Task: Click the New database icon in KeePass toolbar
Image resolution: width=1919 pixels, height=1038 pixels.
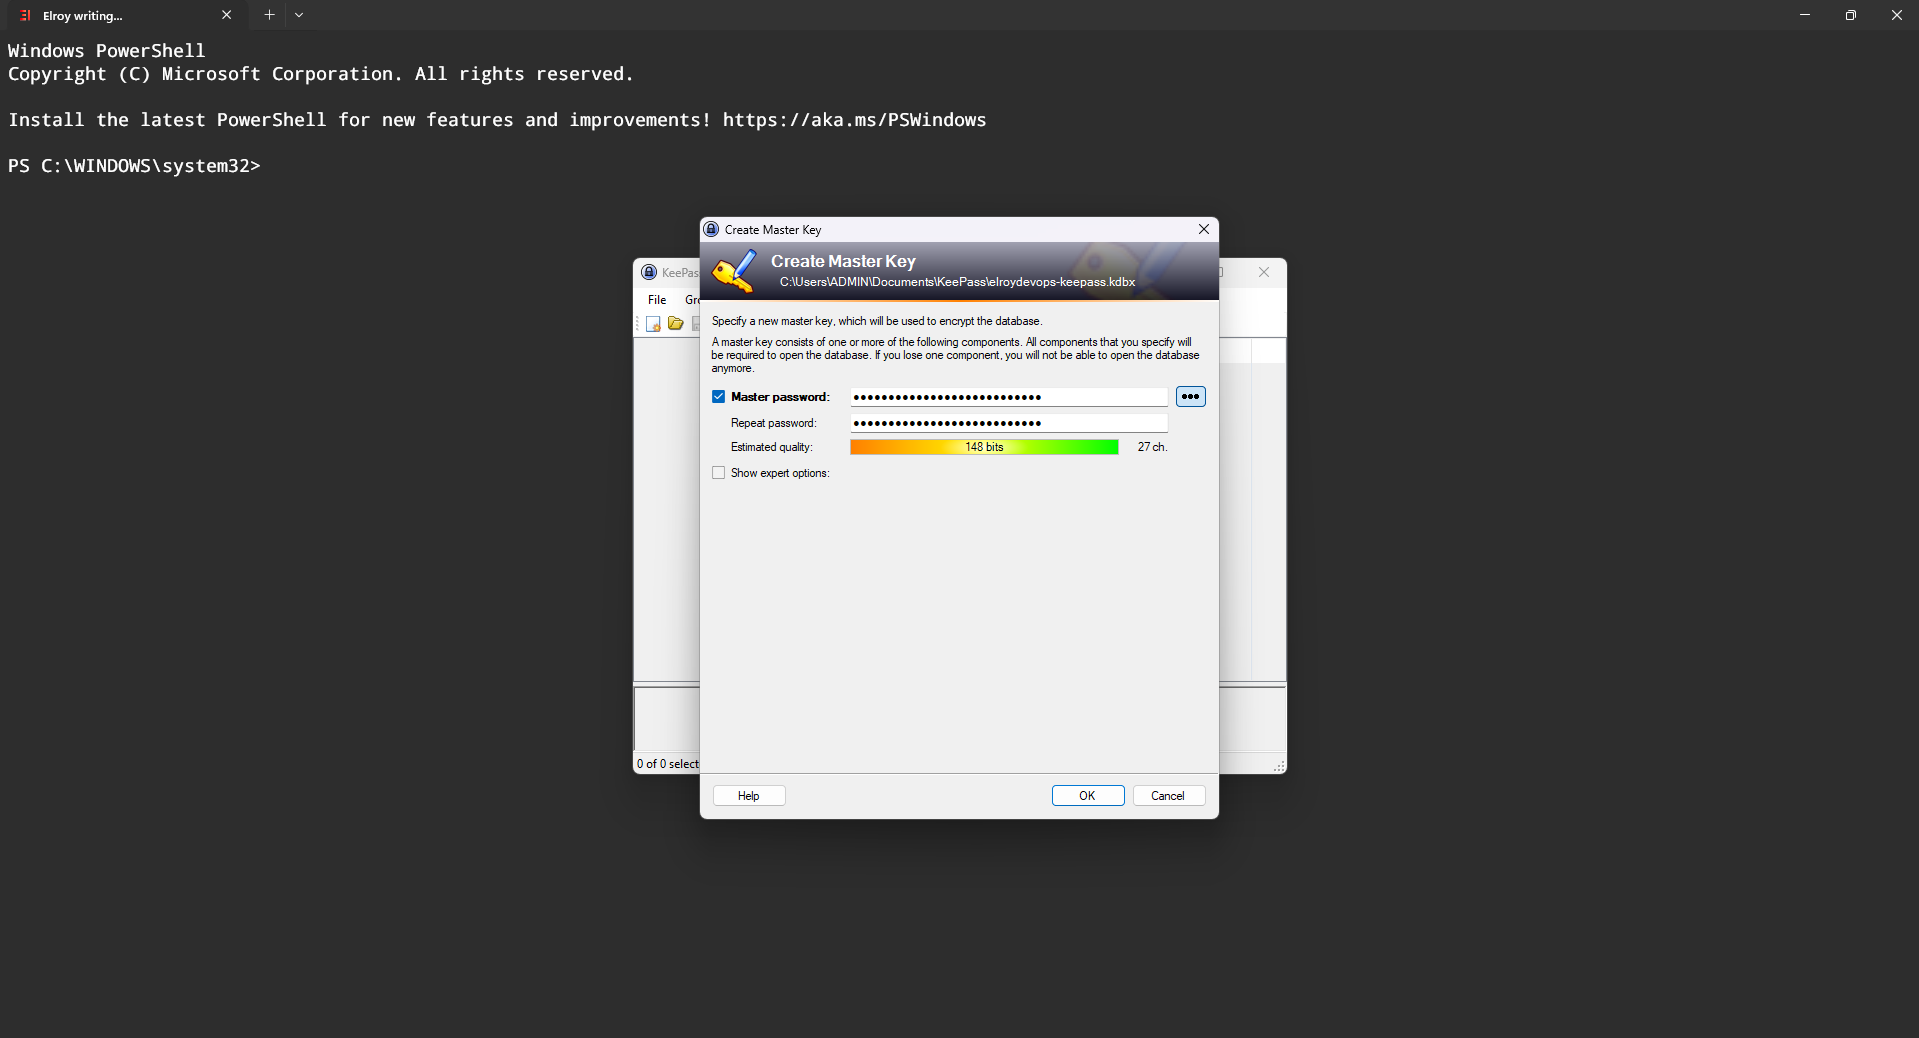Action: coord(653,324)
